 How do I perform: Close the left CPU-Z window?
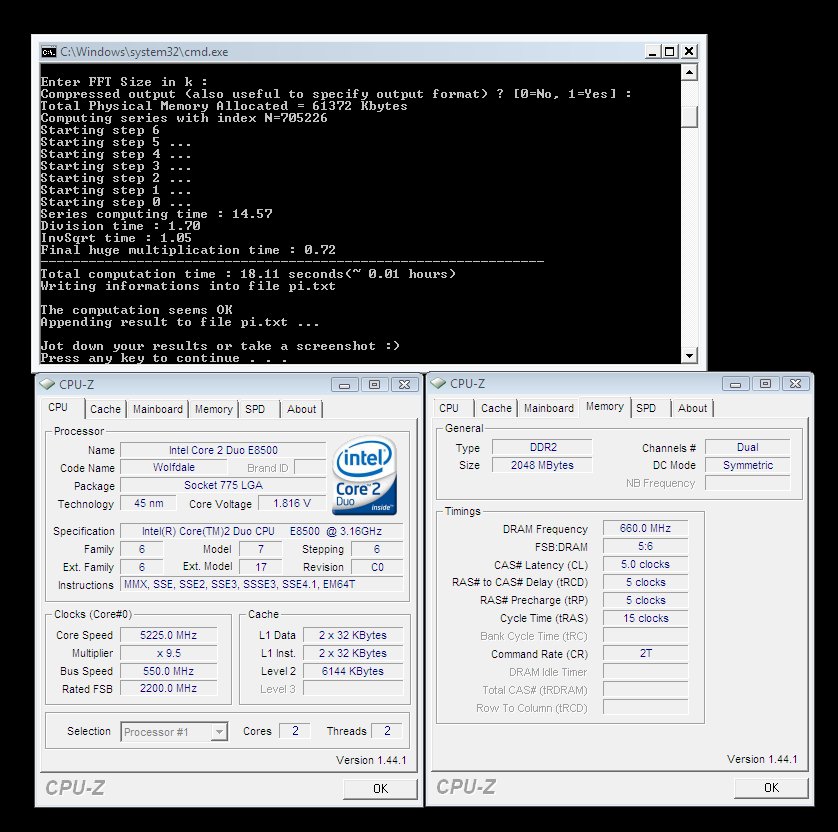[x=405, y=385]
